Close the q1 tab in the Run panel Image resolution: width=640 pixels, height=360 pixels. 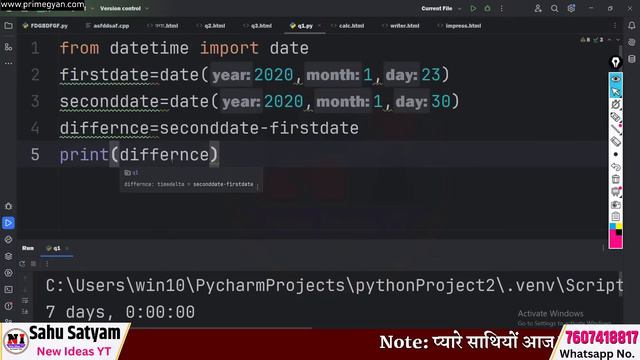point(67,248)
